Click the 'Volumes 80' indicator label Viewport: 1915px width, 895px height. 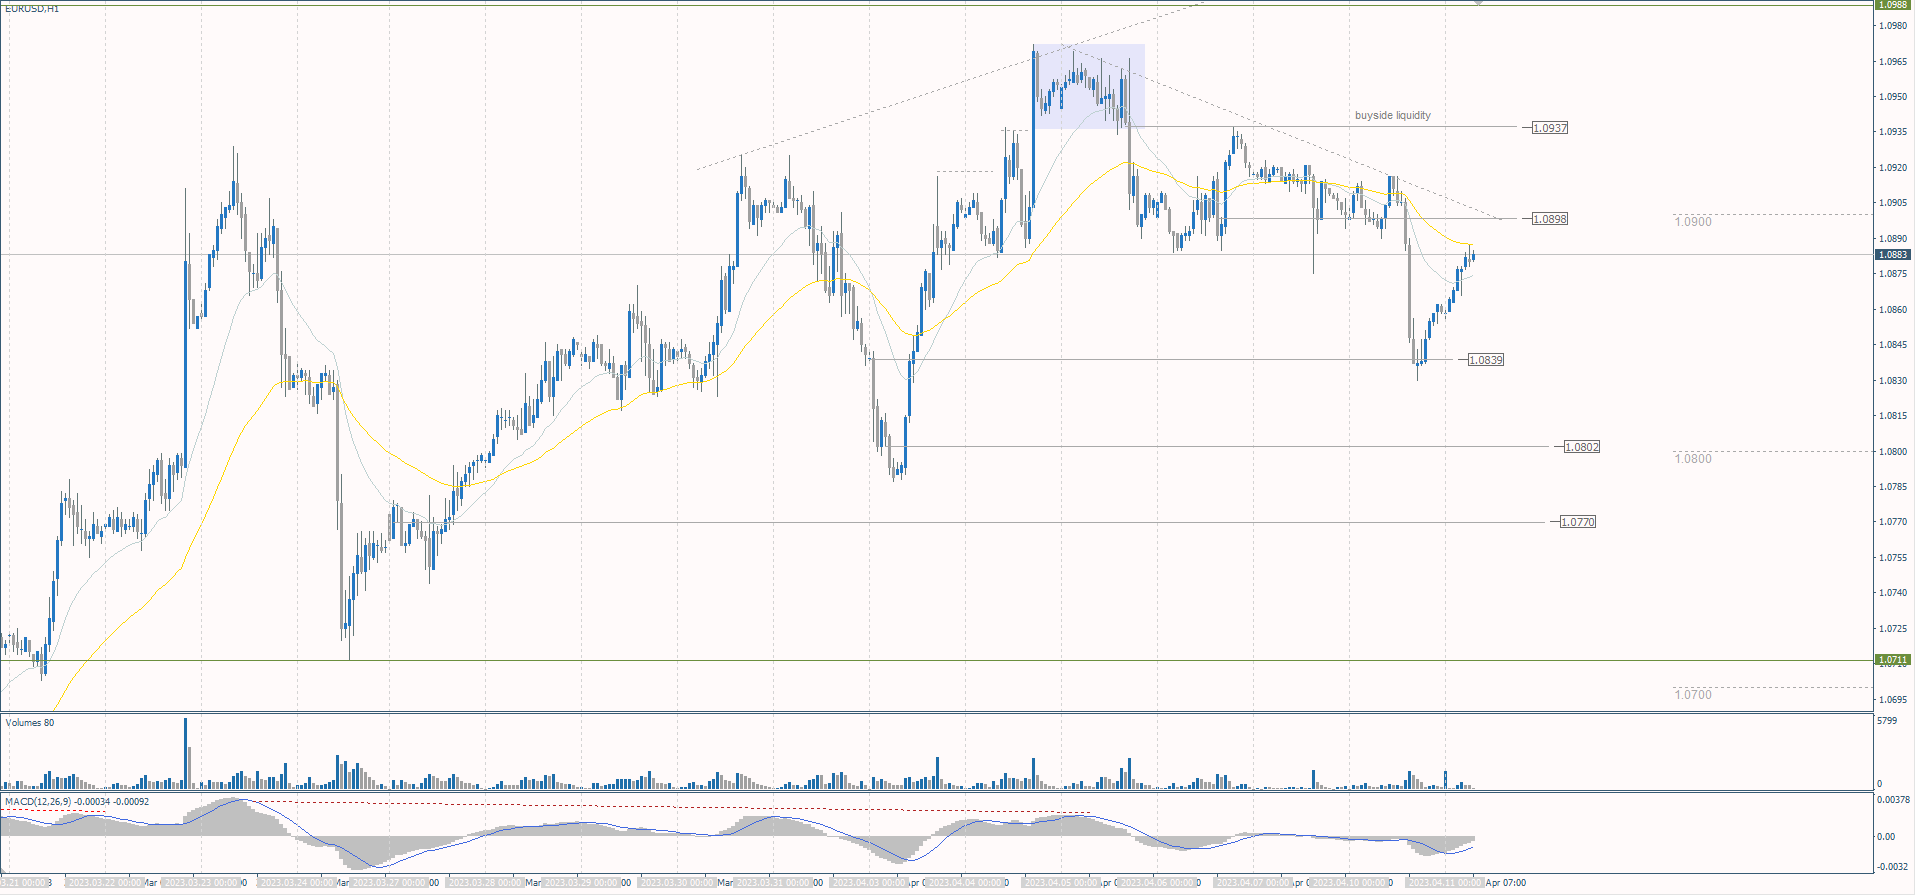(x=30, y=723)
